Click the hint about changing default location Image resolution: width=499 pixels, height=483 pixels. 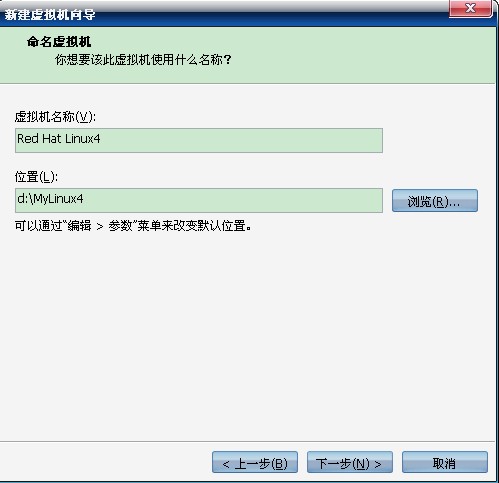(x=133, y=226)
